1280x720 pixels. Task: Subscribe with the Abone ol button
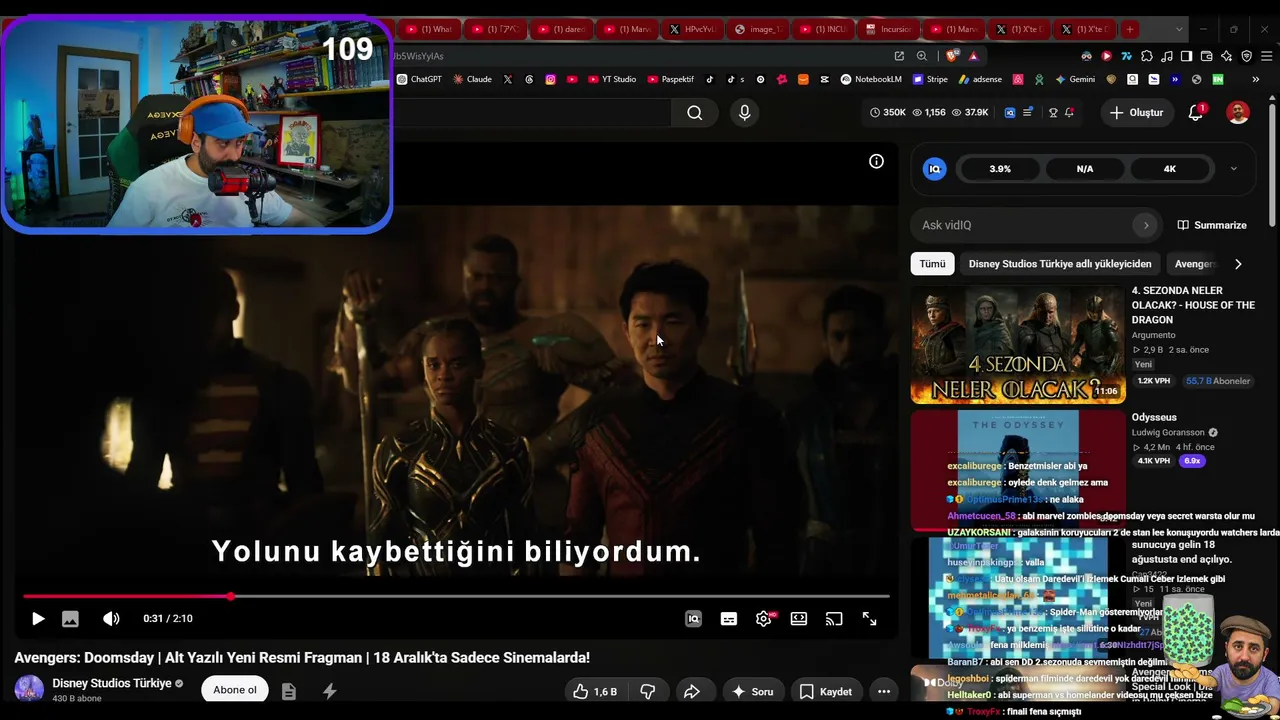235,690
